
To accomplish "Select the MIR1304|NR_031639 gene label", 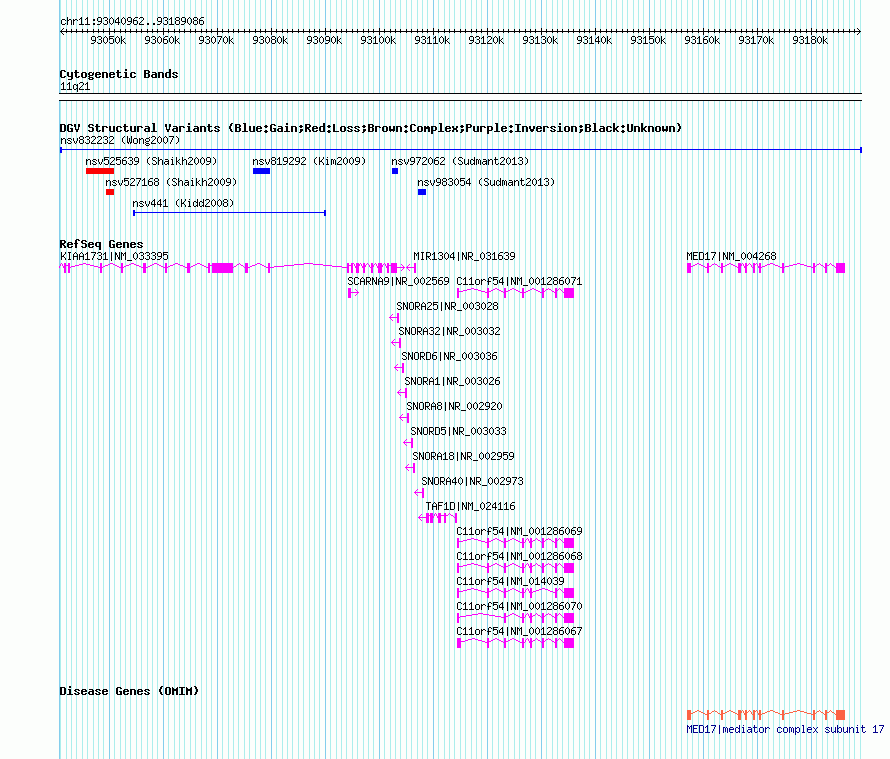I will pos(464,257).
